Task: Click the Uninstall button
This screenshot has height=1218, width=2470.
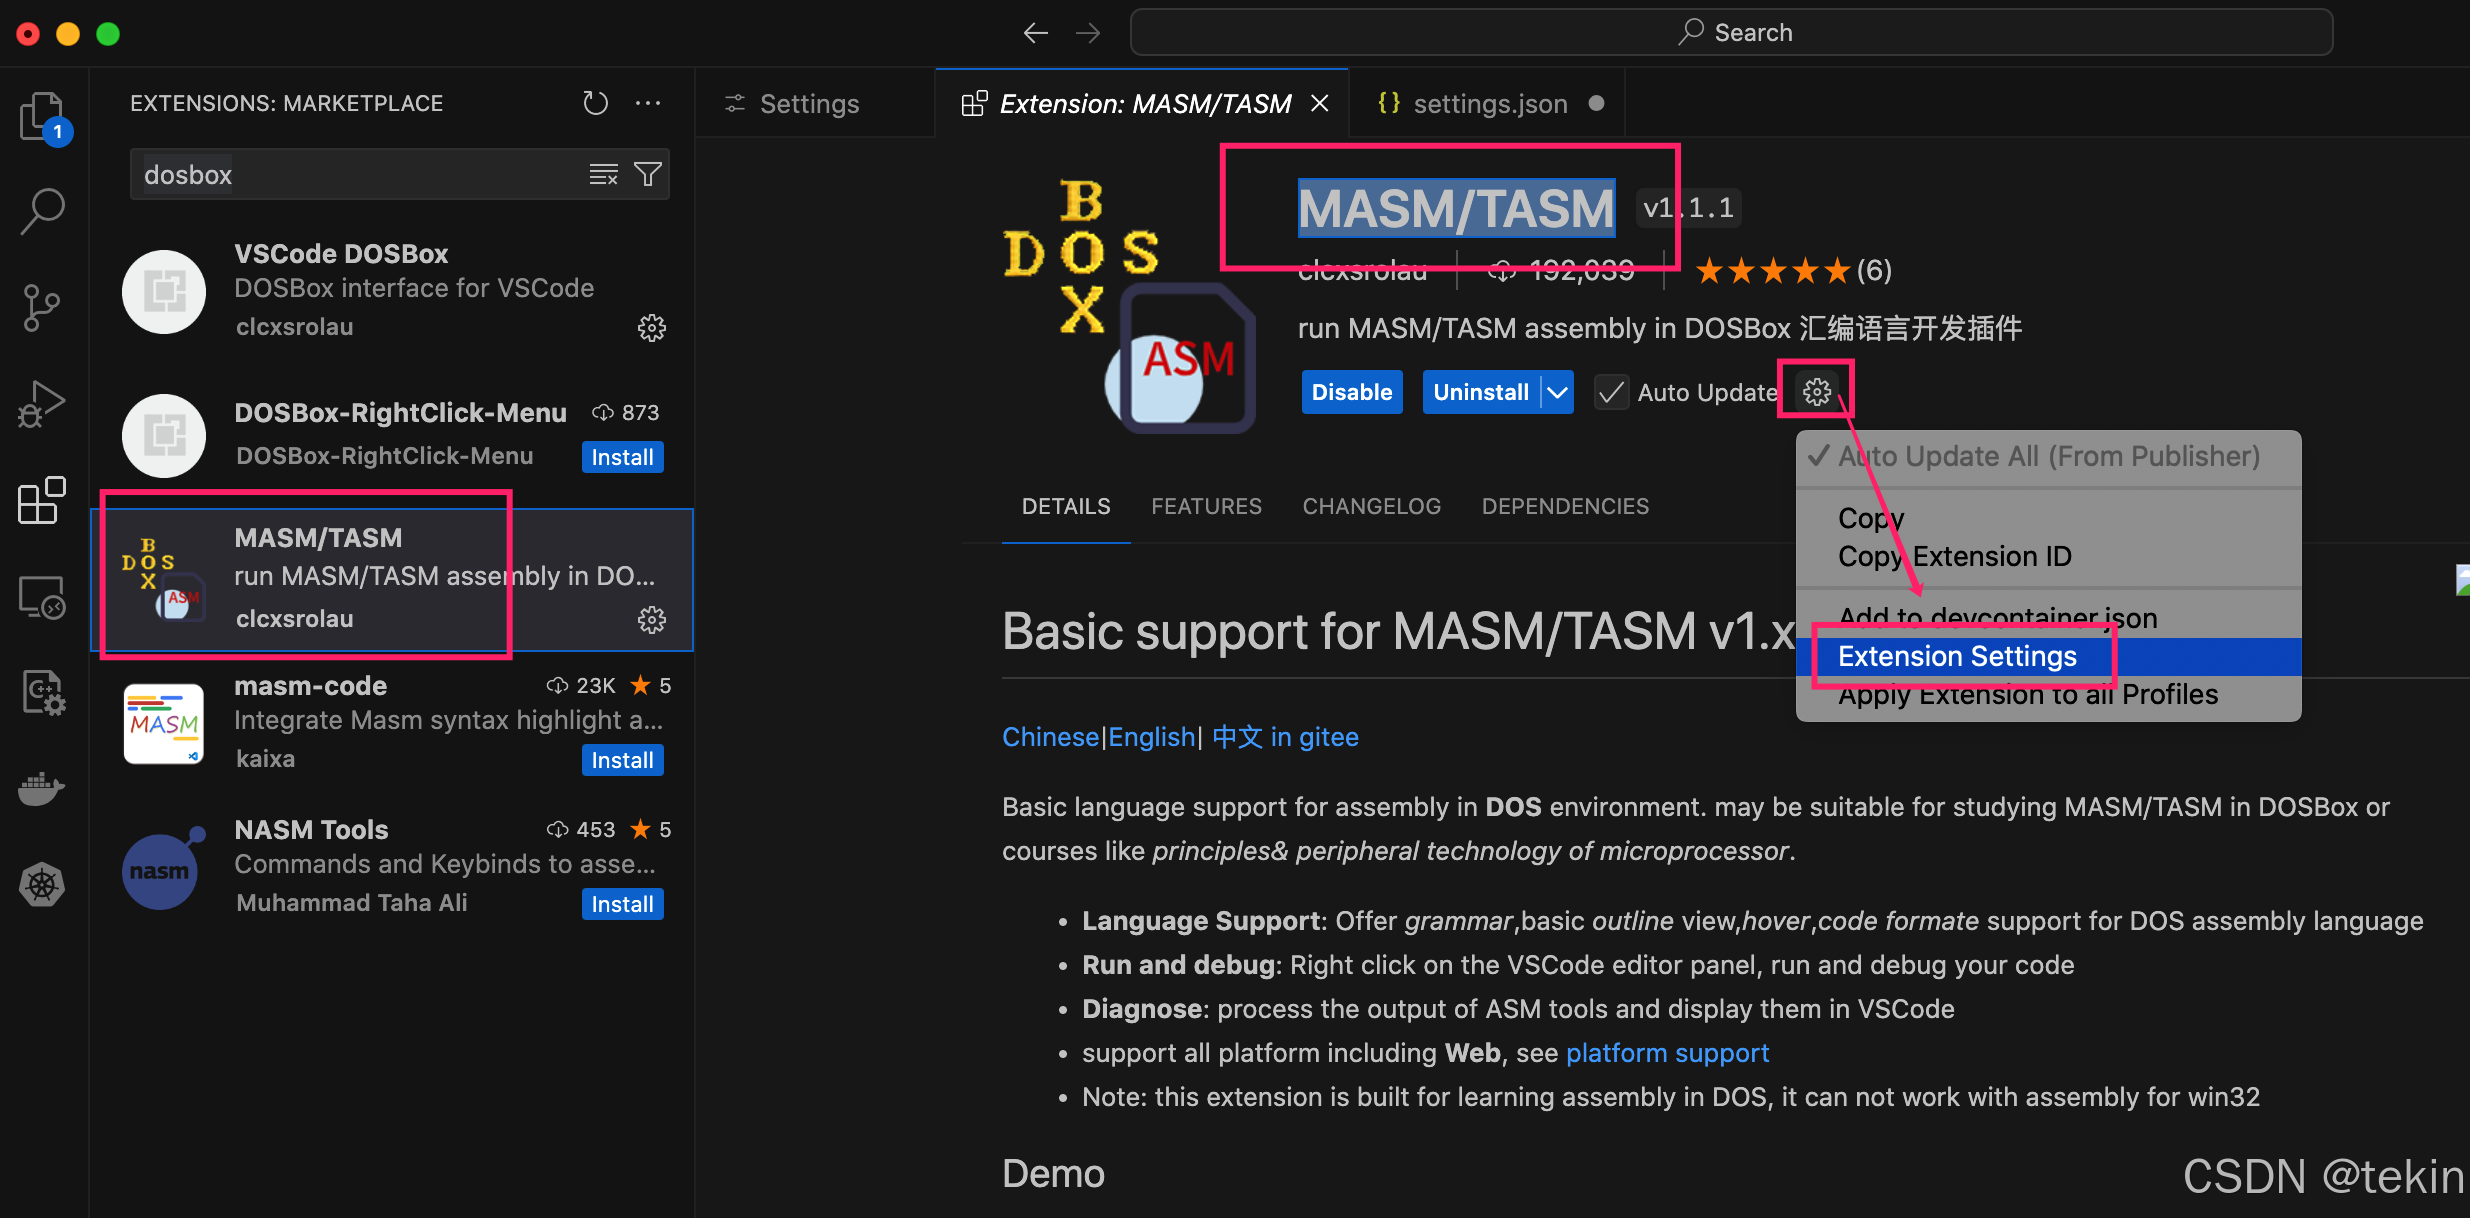Action: [x=1481, y=392]
